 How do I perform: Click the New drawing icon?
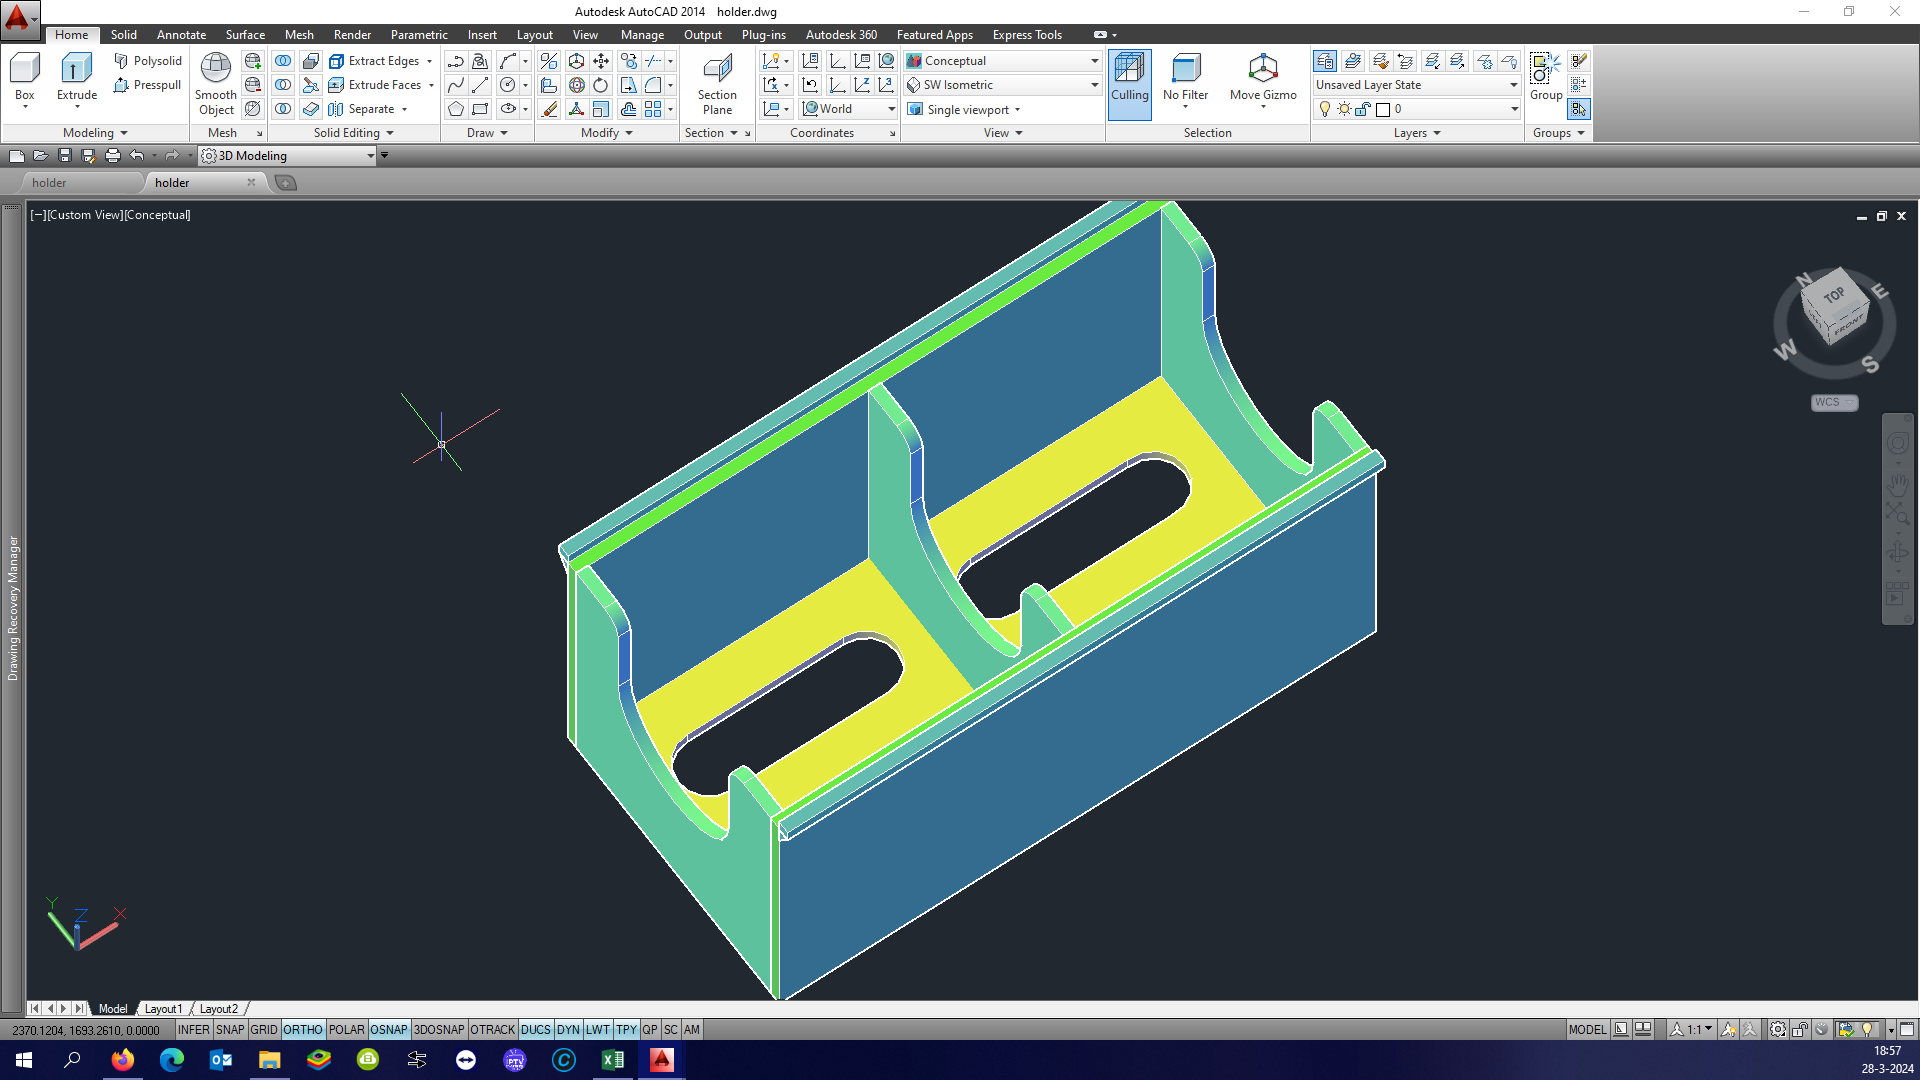pos(16,156)
